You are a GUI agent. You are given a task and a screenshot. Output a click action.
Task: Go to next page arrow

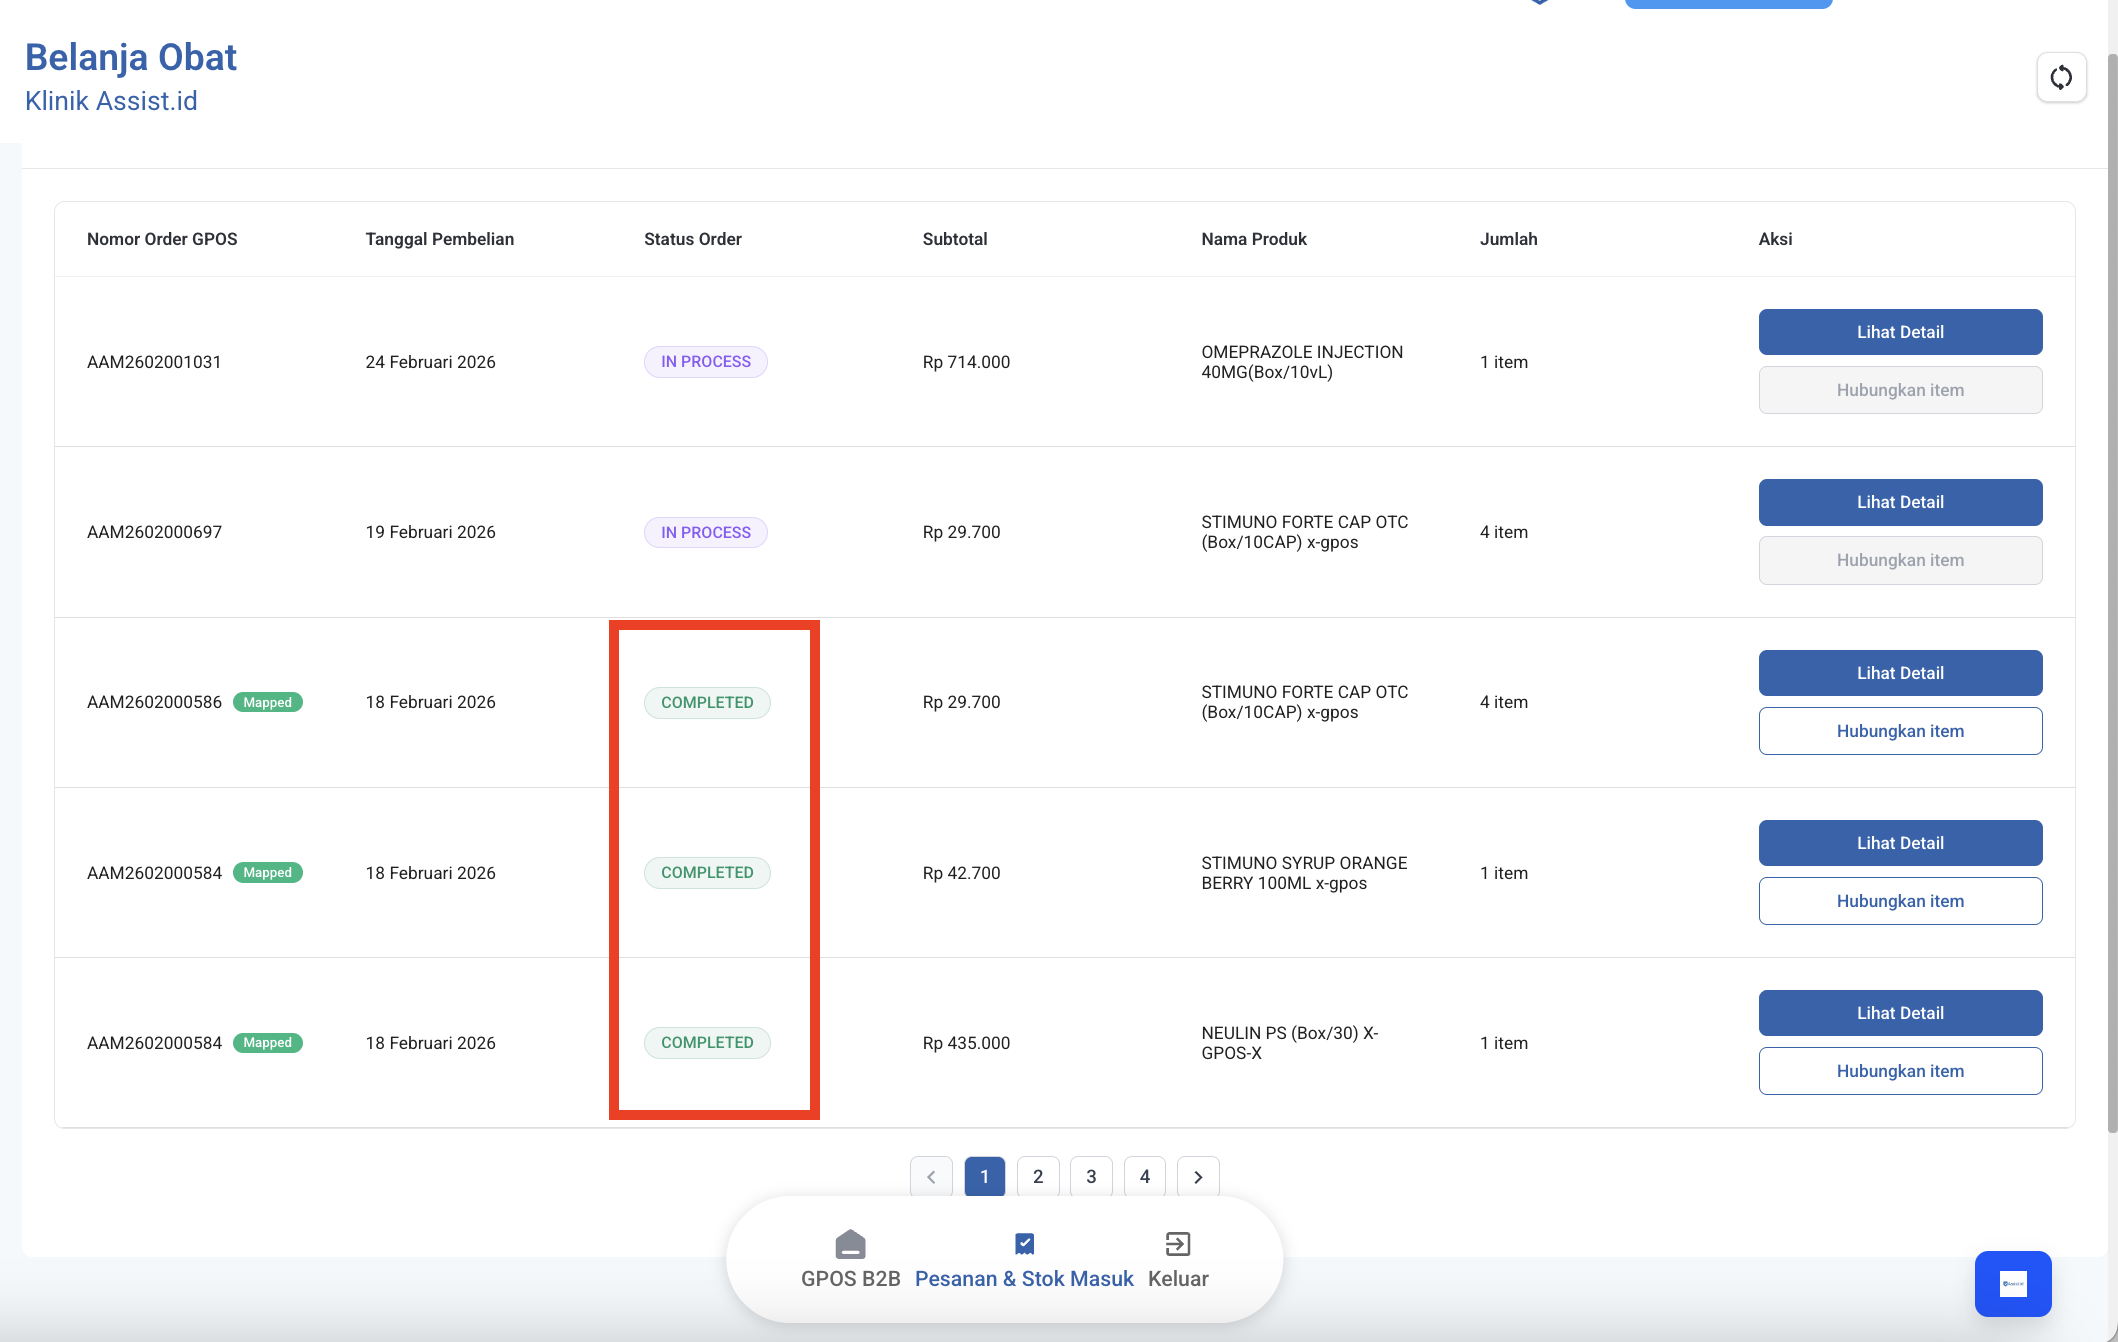click(x=1198, y=1177)
